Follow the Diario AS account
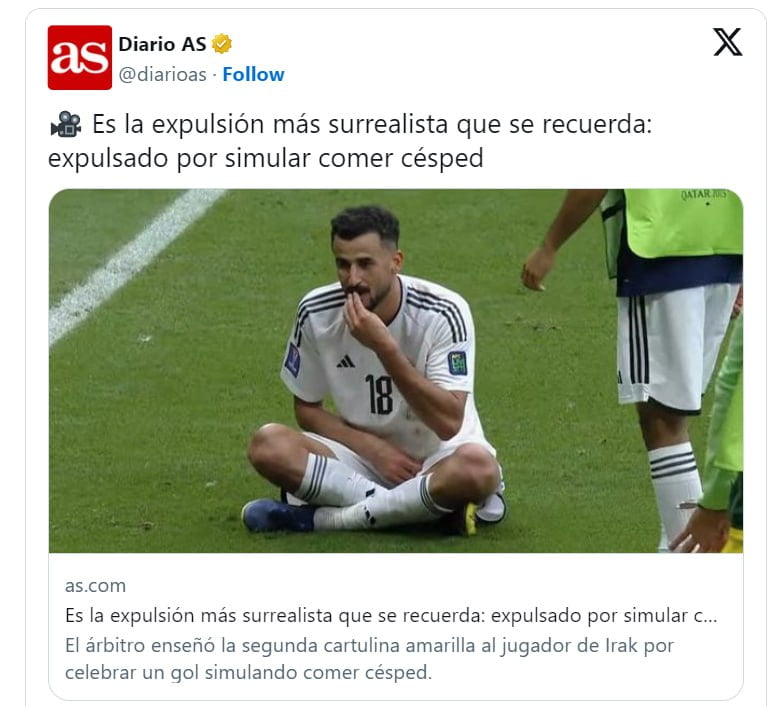Viewport: 776px width, 706px height. pos(253,74)
